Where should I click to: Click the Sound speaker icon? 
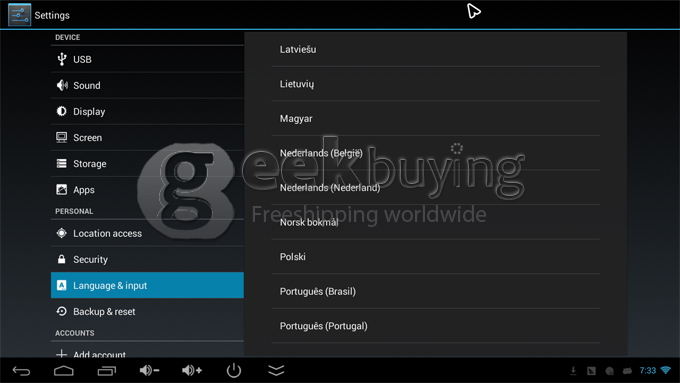(x=62, y=85)
